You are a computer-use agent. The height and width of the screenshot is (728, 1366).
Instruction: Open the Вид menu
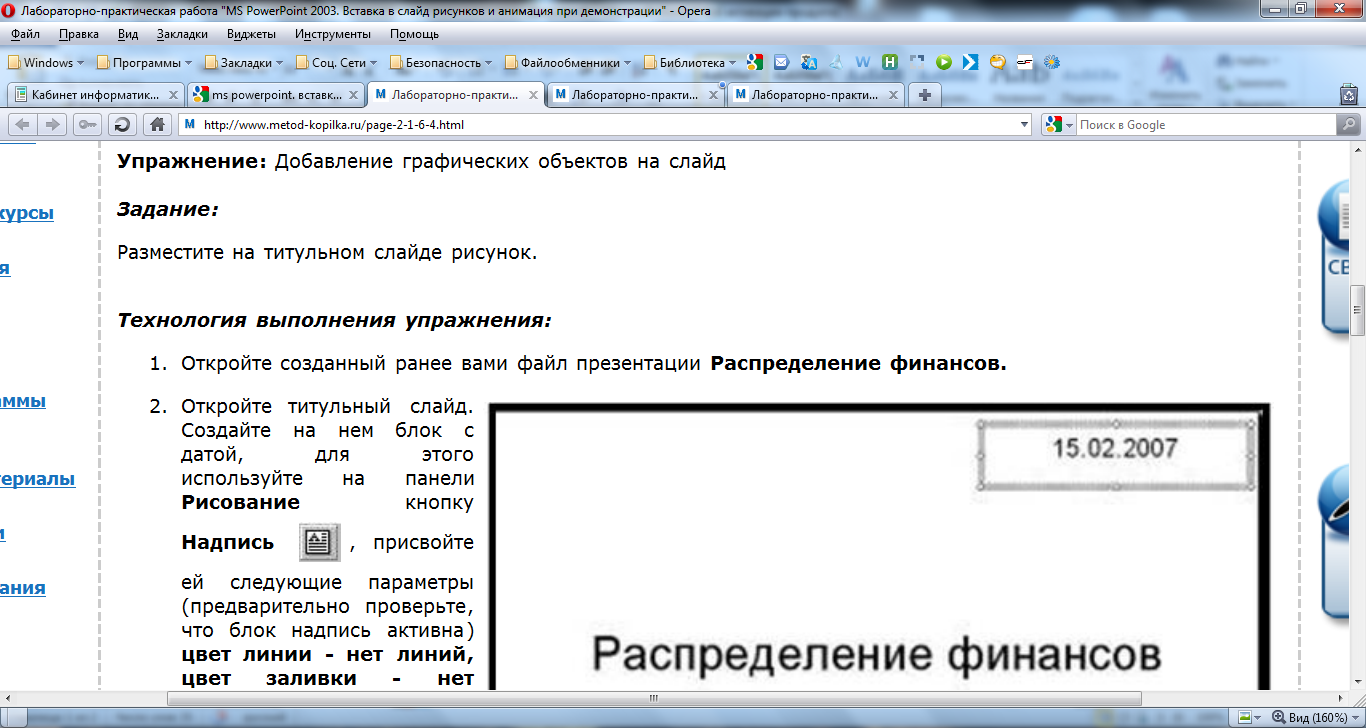(x=128, y=34)
